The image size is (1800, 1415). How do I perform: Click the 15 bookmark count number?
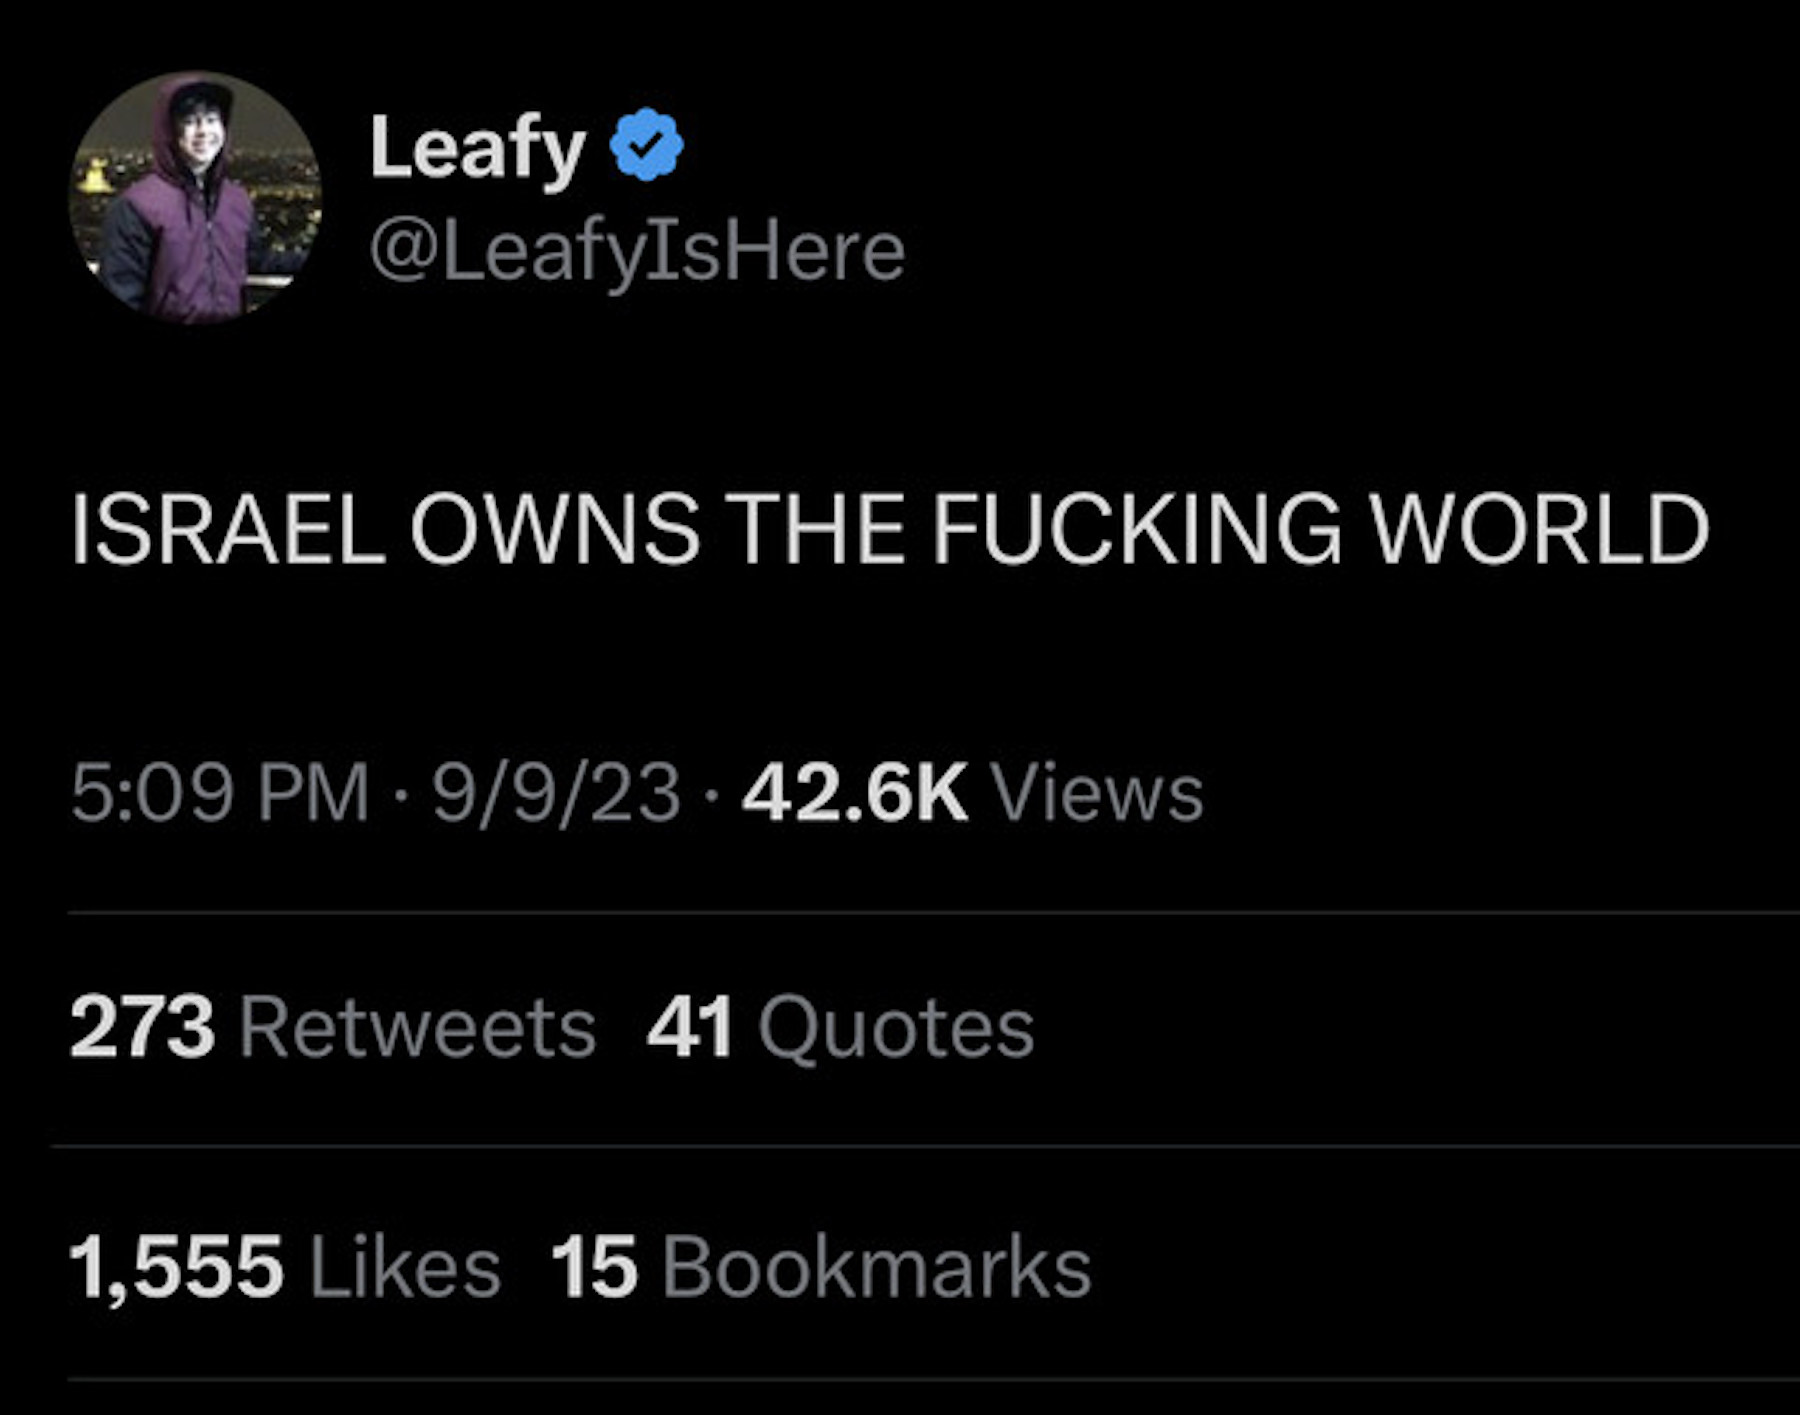click(594, 1266)
